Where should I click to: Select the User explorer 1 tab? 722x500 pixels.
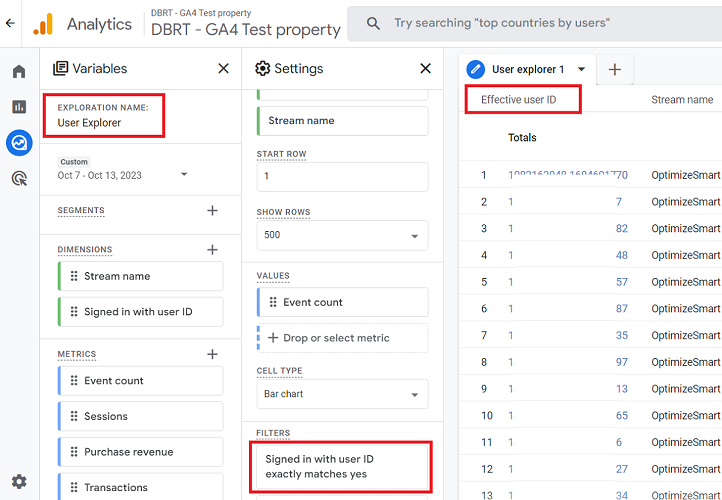[x=527, y=69]
